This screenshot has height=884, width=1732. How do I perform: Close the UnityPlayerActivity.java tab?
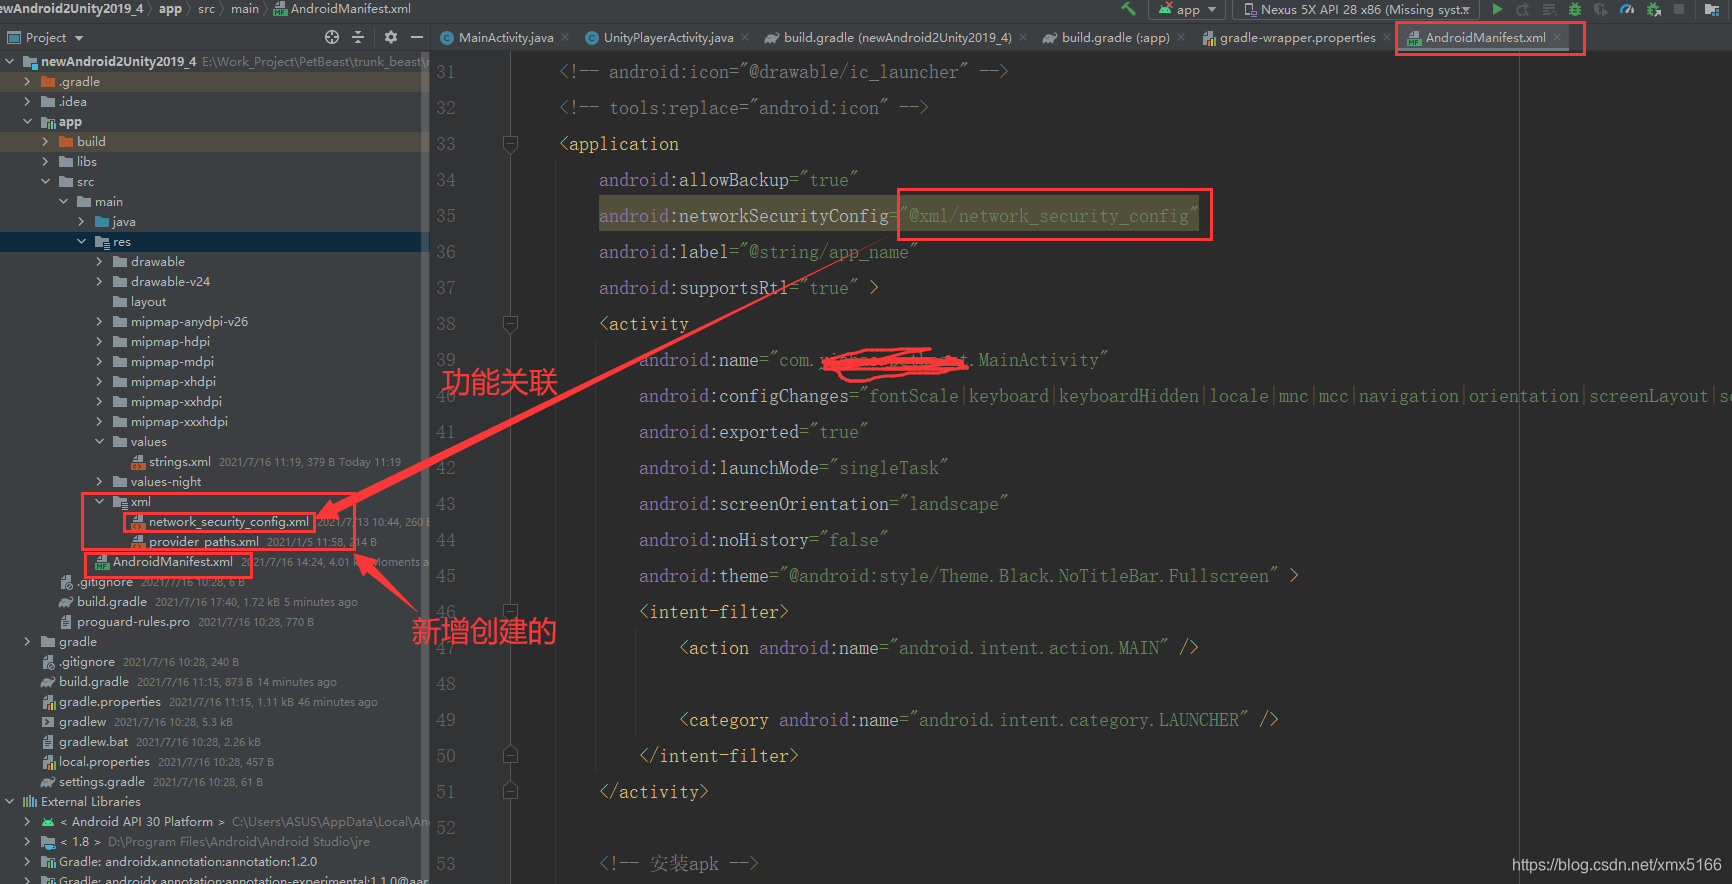point(745,38)
